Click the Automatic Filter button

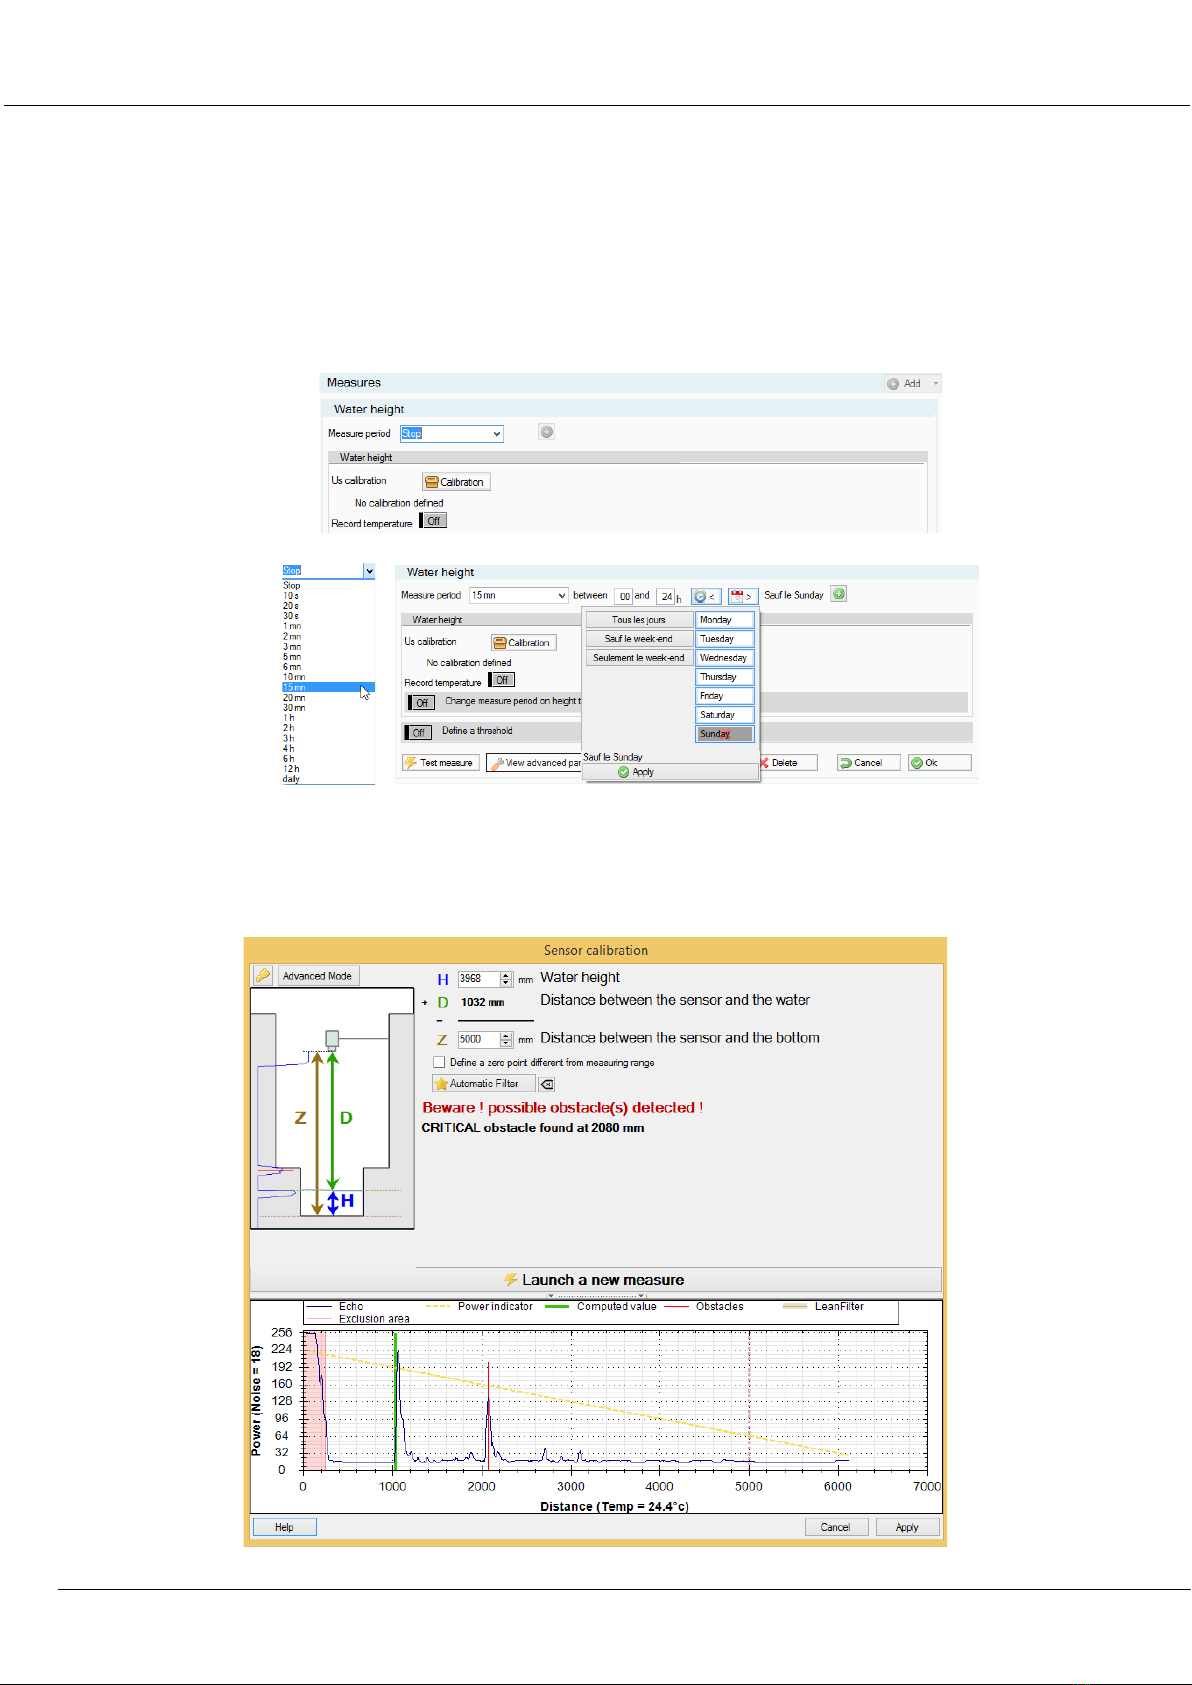tap(484, 1083)
